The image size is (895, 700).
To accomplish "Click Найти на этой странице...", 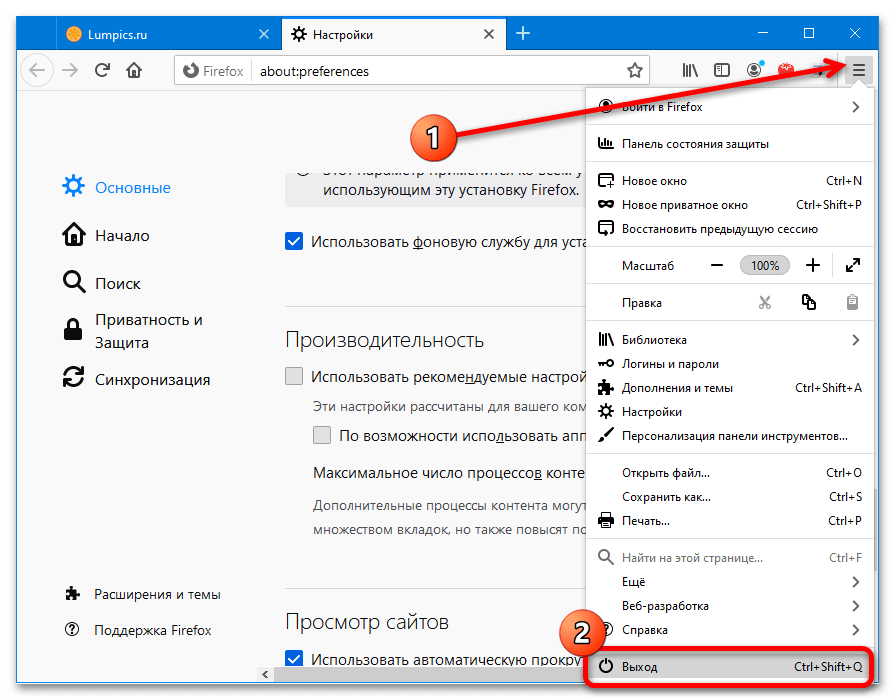I will point(730,558).
